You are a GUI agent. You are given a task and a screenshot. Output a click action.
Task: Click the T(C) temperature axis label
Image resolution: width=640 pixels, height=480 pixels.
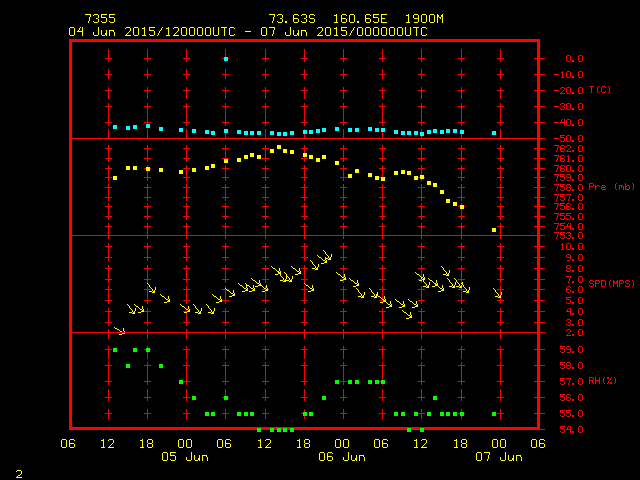pyautogui.click(x=600, y=89)
